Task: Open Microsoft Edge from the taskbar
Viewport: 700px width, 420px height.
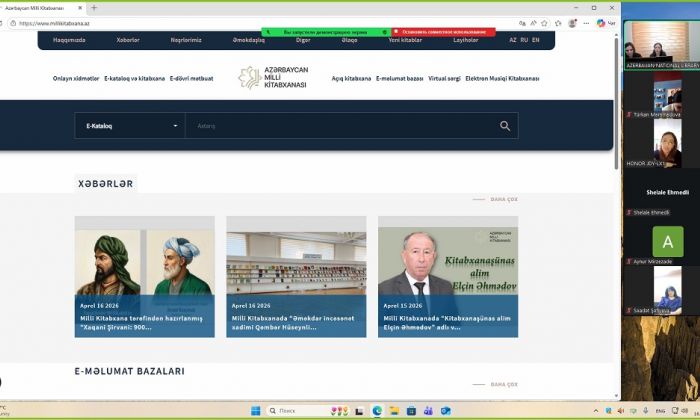Action: [377, 410]
